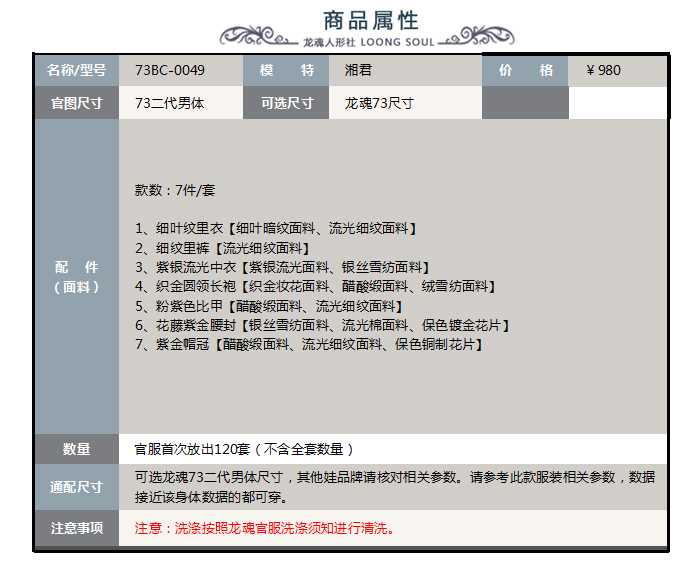This screenshot has width=700, height=568.
Task: Click the 官服首次放出120套 quantity text
Action: (244, 449)
